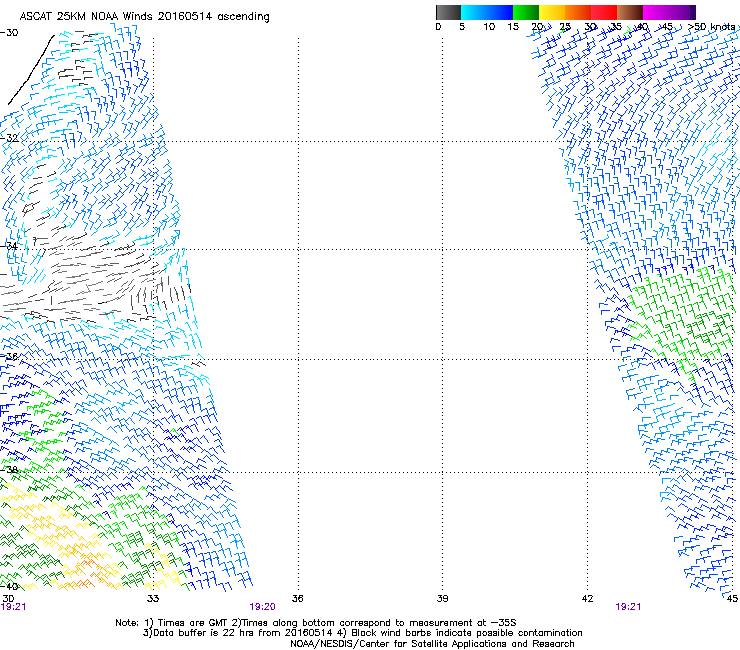Screen dimensions: 740x650
Task: Pick the cyan-to-blue 5–15 knots legend gradient
Action: point(487,12)
